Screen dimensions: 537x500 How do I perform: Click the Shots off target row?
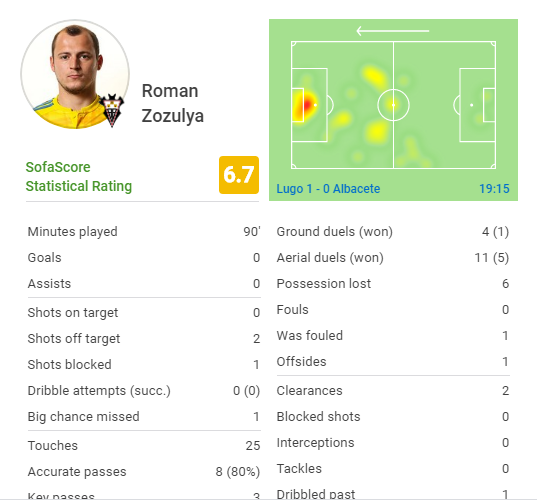point(144,338)
